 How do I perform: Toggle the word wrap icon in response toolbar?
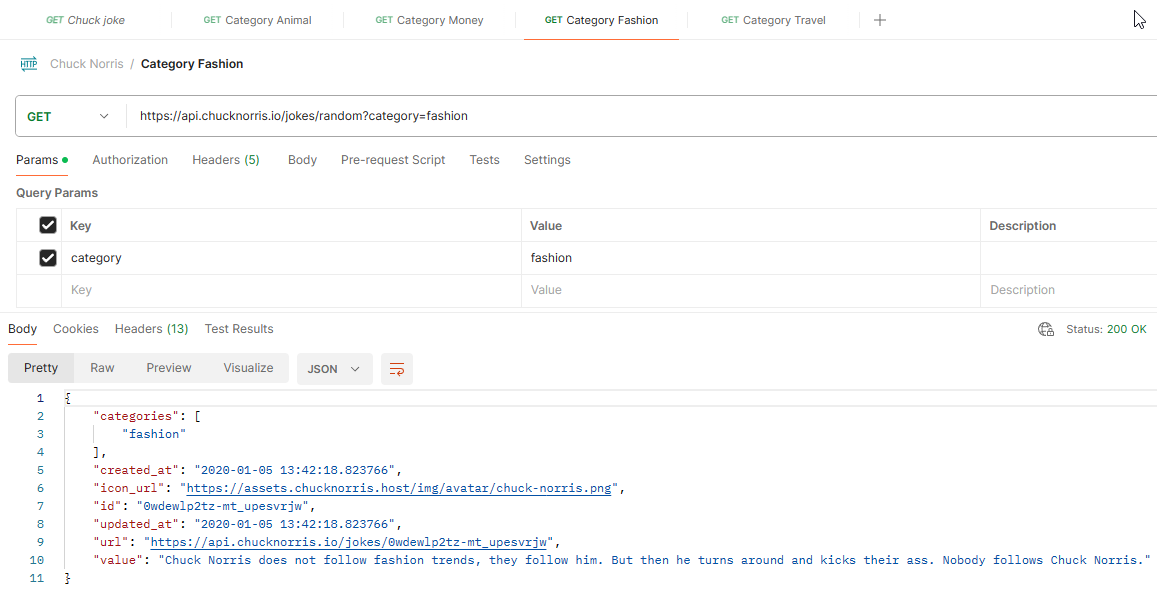click(396, 369)
